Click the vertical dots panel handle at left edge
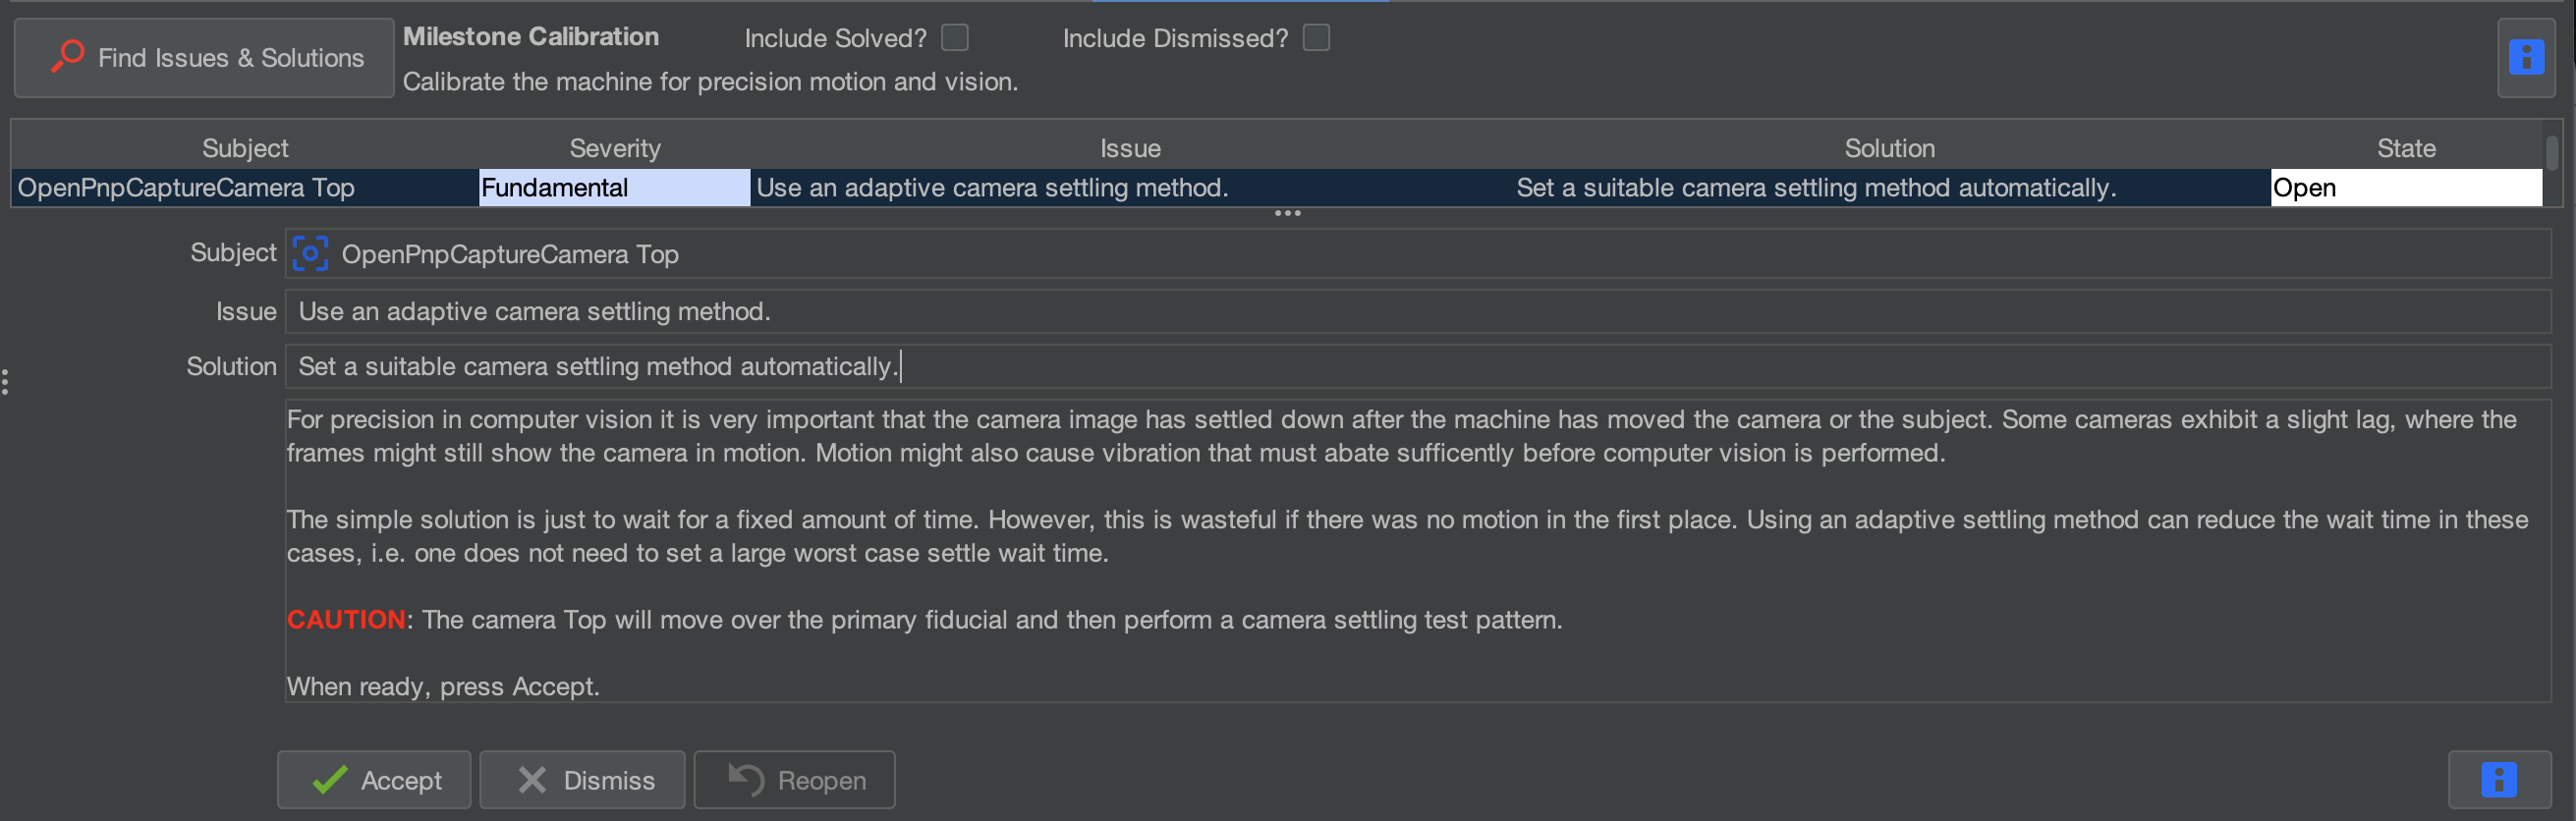The image size is (2576, 821). click(5, 382)
